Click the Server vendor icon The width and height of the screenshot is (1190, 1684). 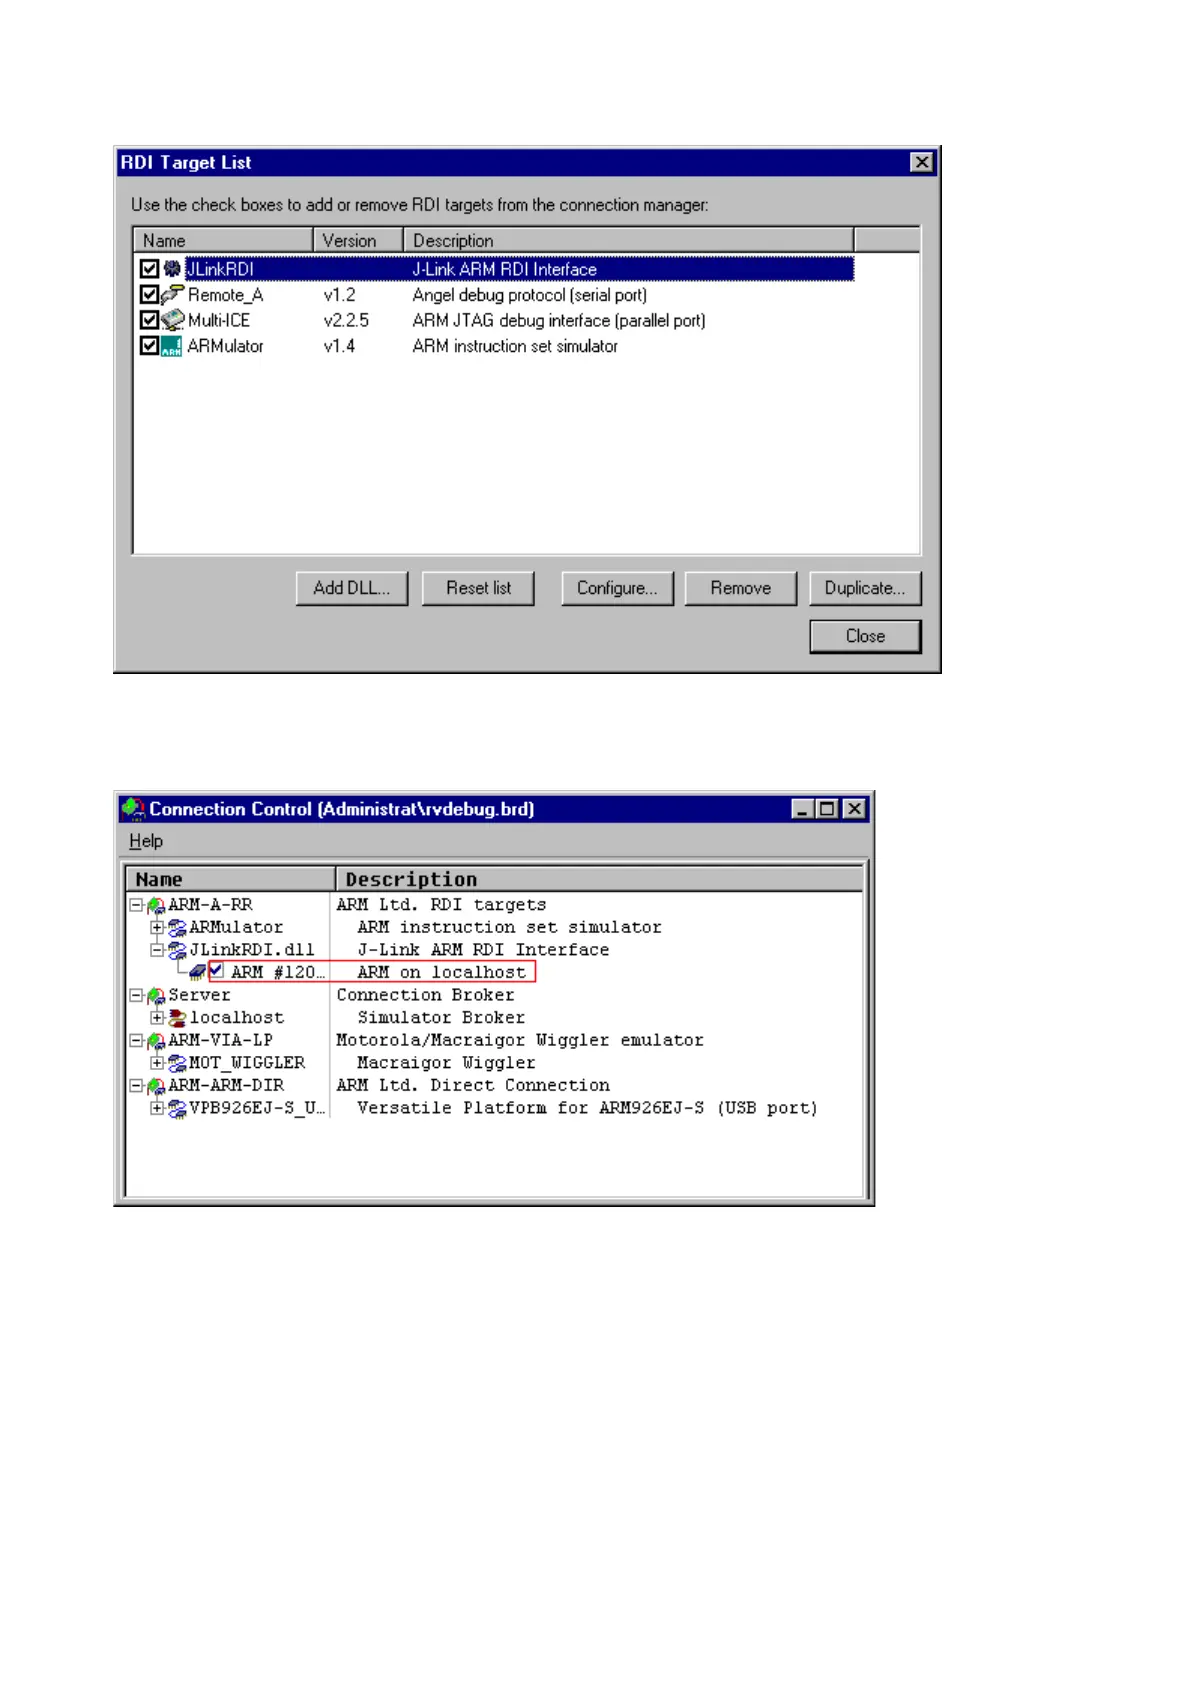pos(156,996)
